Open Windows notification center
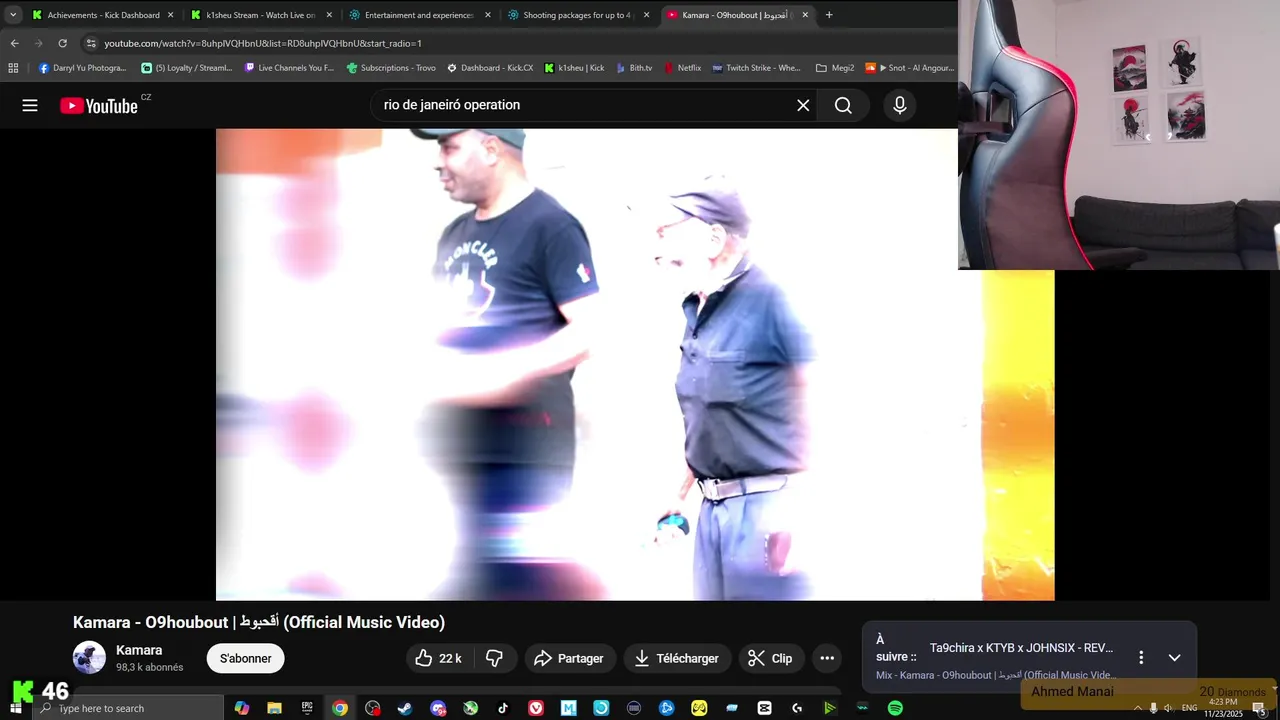Image resolution: width=1280 pixels, height=720 pixels. pos(1259,708)
